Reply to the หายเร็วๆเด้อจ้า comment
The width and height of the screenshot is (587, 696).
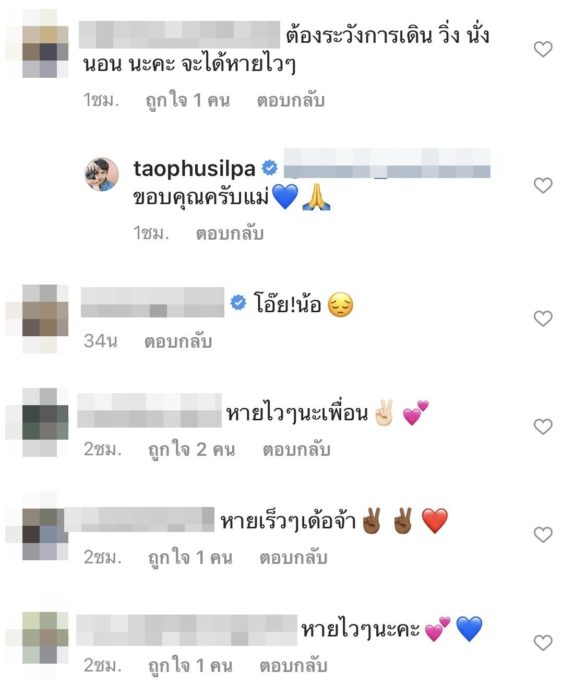click(294, 558)
